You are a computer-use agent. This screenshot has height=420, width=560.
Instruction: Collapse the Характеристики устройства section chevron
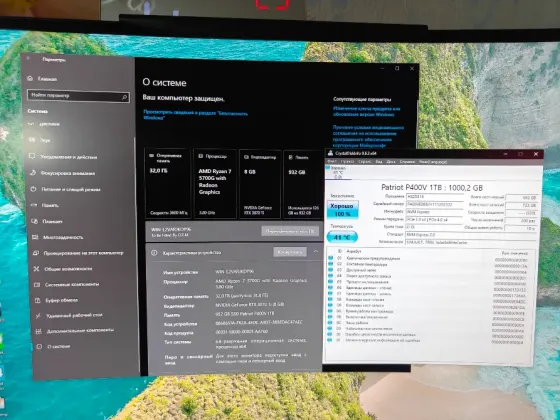pyautogui.click(x=316, y=252)
